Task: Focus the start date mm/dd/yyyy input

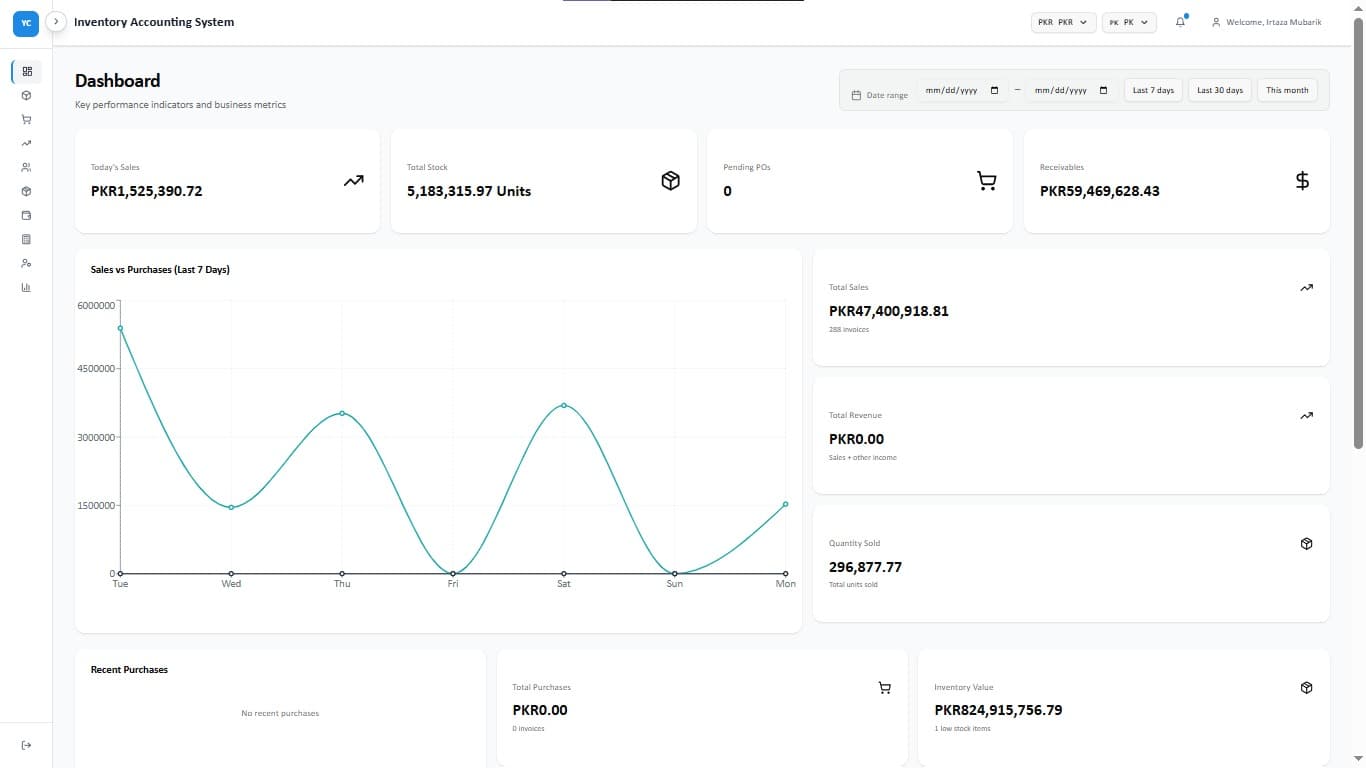Action: (962, 90)
